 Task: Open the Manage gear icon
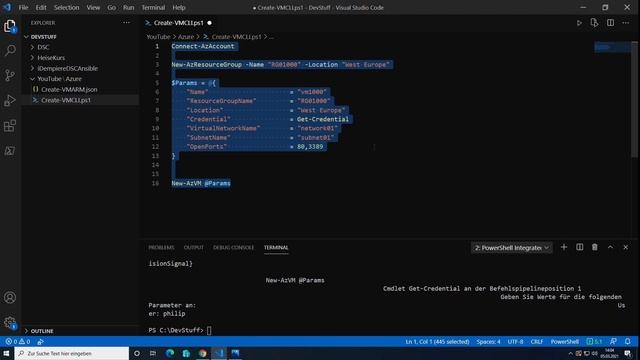click(x=10, y=322)
